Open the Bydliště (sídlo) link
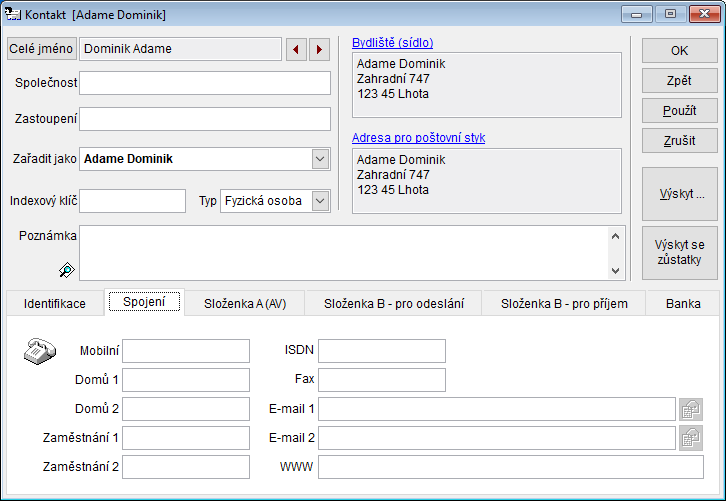The image size is (726, 501). click(x=392, y=43)
